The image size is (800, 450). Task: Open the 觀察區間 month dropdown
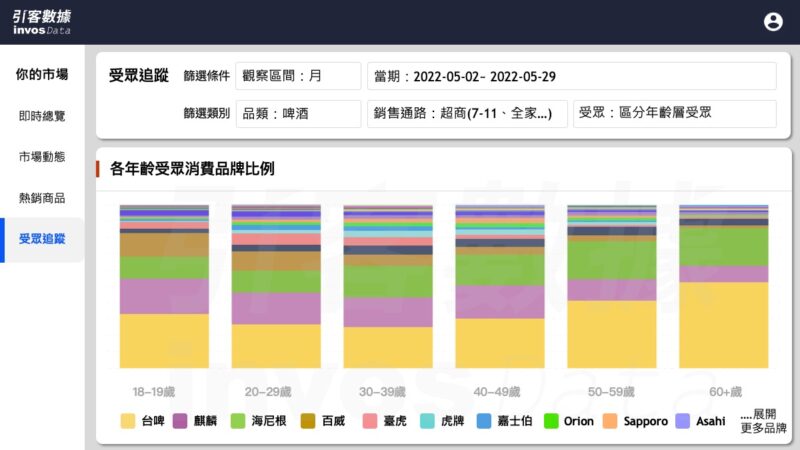pyautogui.click(x=298, y=76)
